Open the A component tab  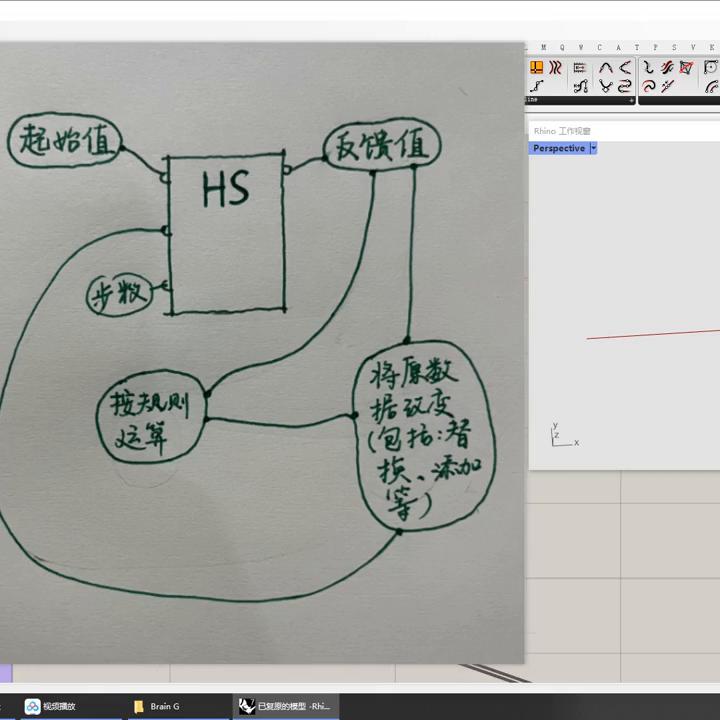(x=618, y=47)
